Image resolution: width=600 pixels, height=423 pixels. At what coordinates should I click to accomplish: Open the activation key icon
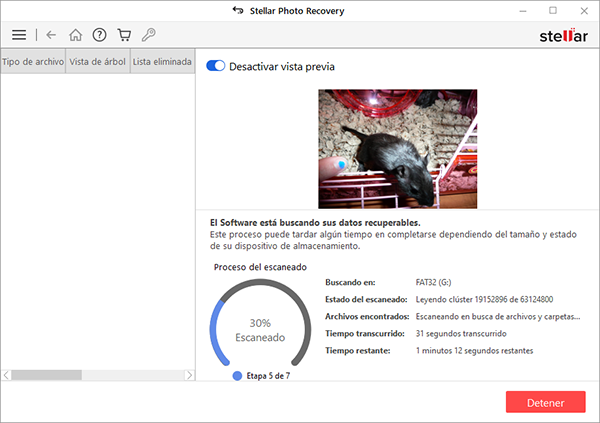click(148, 35)
